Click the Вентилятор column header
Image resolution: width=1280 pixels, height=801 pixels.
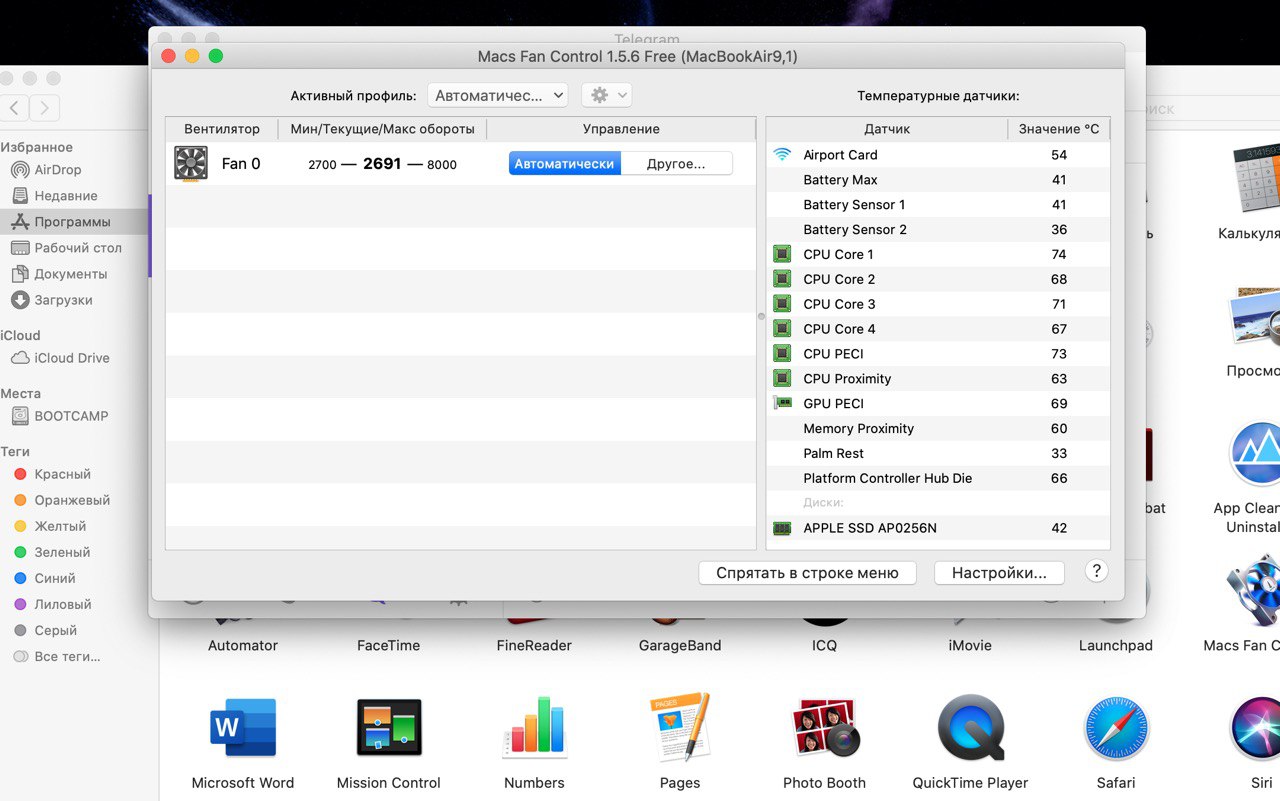tap(222, 129)
